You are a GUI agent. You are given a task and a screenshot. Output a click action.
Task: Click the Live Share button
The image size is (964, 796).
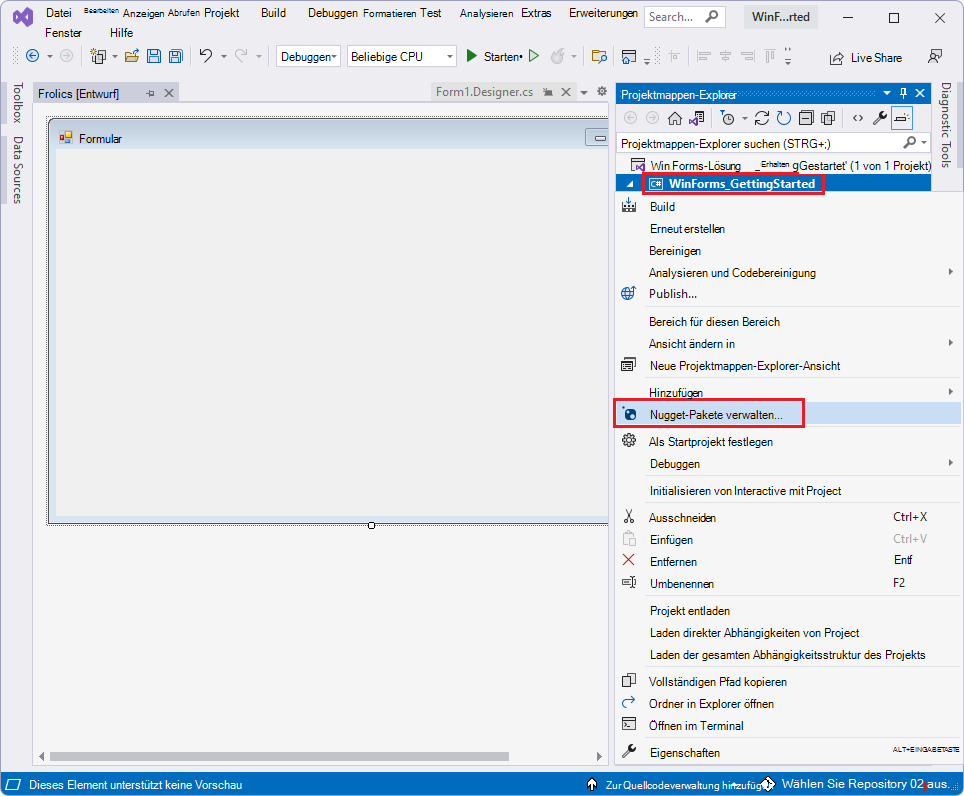pyautogui.click(x=865, y=57)
